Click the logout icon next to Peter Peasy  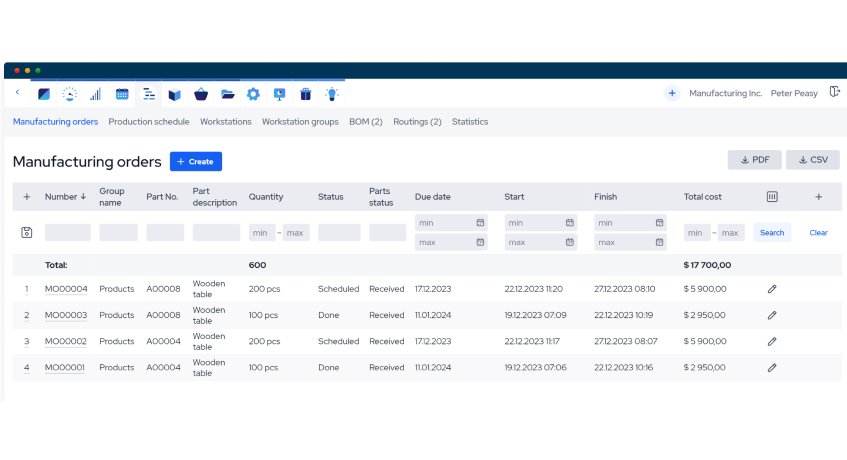pos(834,93)
